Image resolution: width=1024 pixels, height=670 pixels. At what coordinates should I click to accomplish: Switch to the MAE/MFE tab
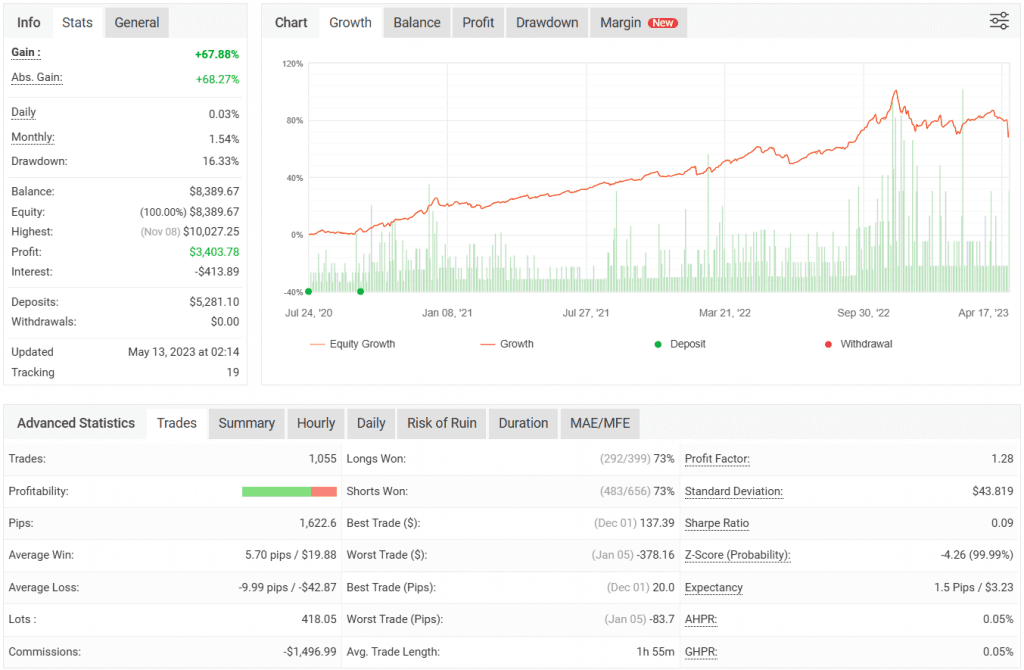(601, 423)
